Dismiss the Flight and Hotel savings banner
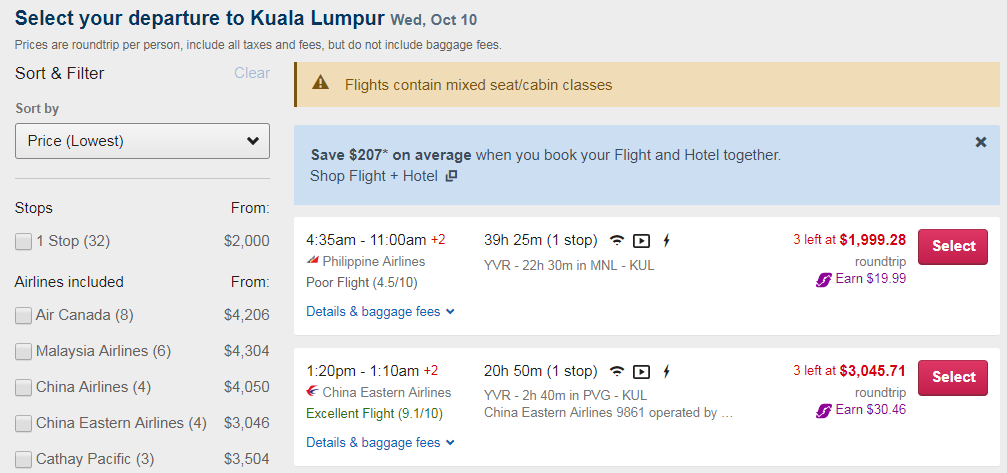Viewport: 1007px width, 473px height. click(x=981, y=142)
